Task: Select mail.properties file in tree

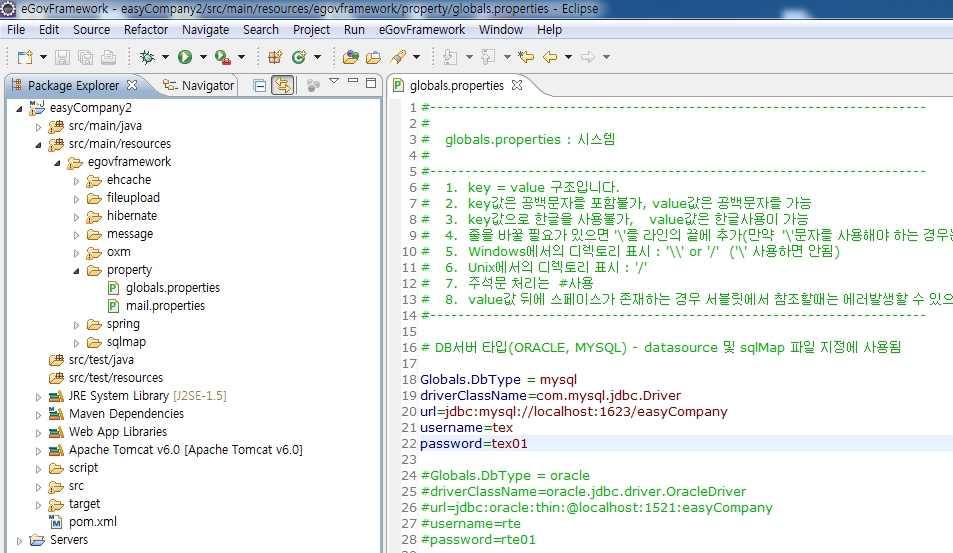Action: (x=165, y=306)
